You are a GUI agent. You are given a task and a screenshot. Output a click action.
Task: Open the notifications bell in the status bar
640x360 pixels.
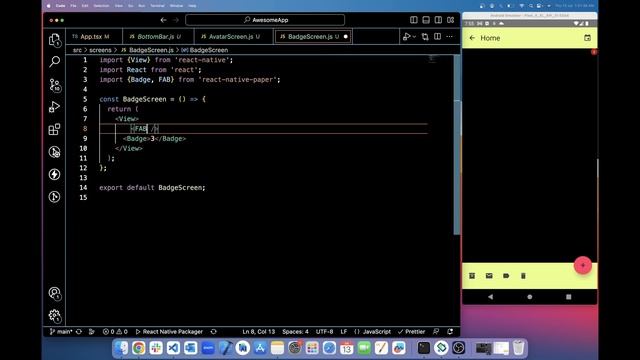tap(450, 332)
